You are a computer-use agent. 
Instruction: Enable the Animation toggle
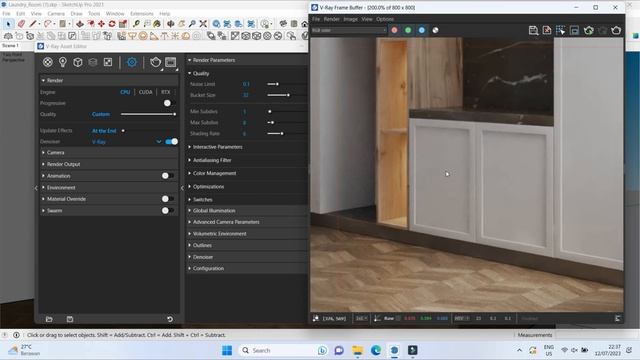point(167,176)
